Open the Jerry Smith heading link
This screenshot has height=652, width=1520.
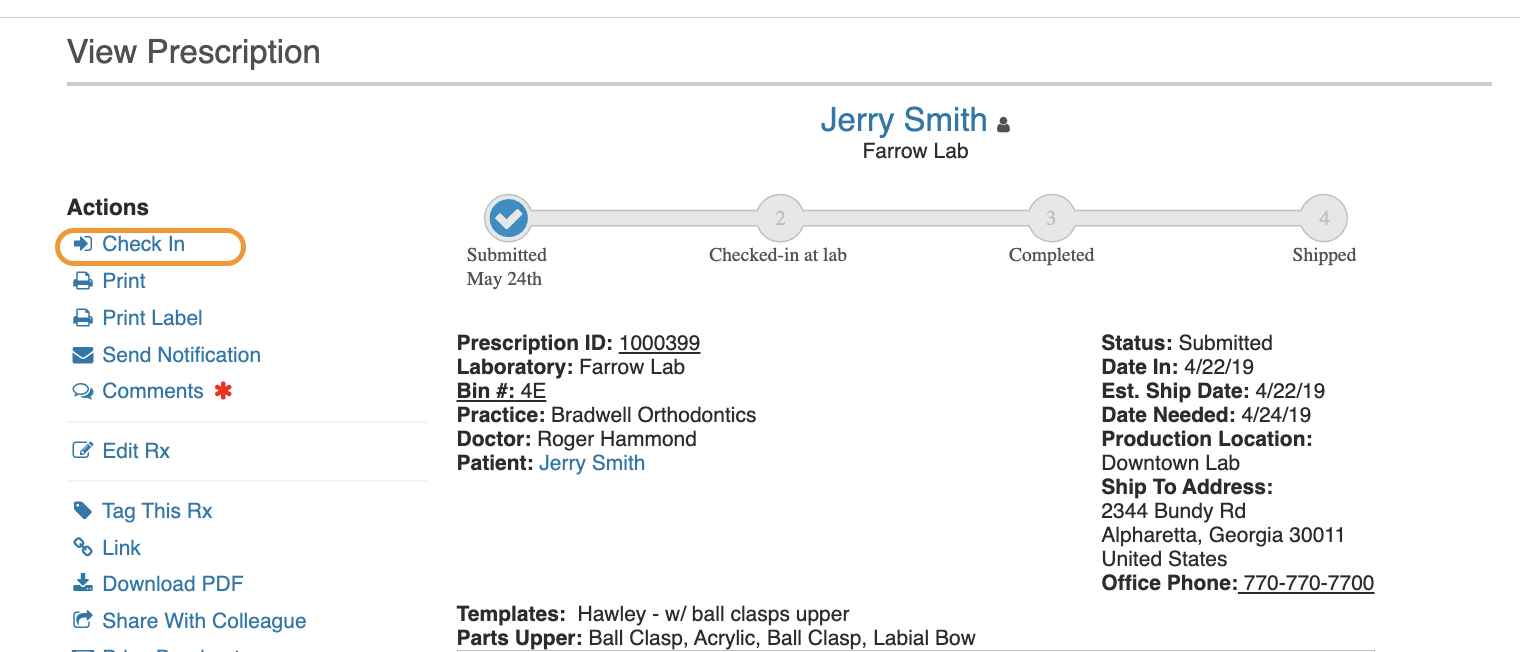[904, 120]
